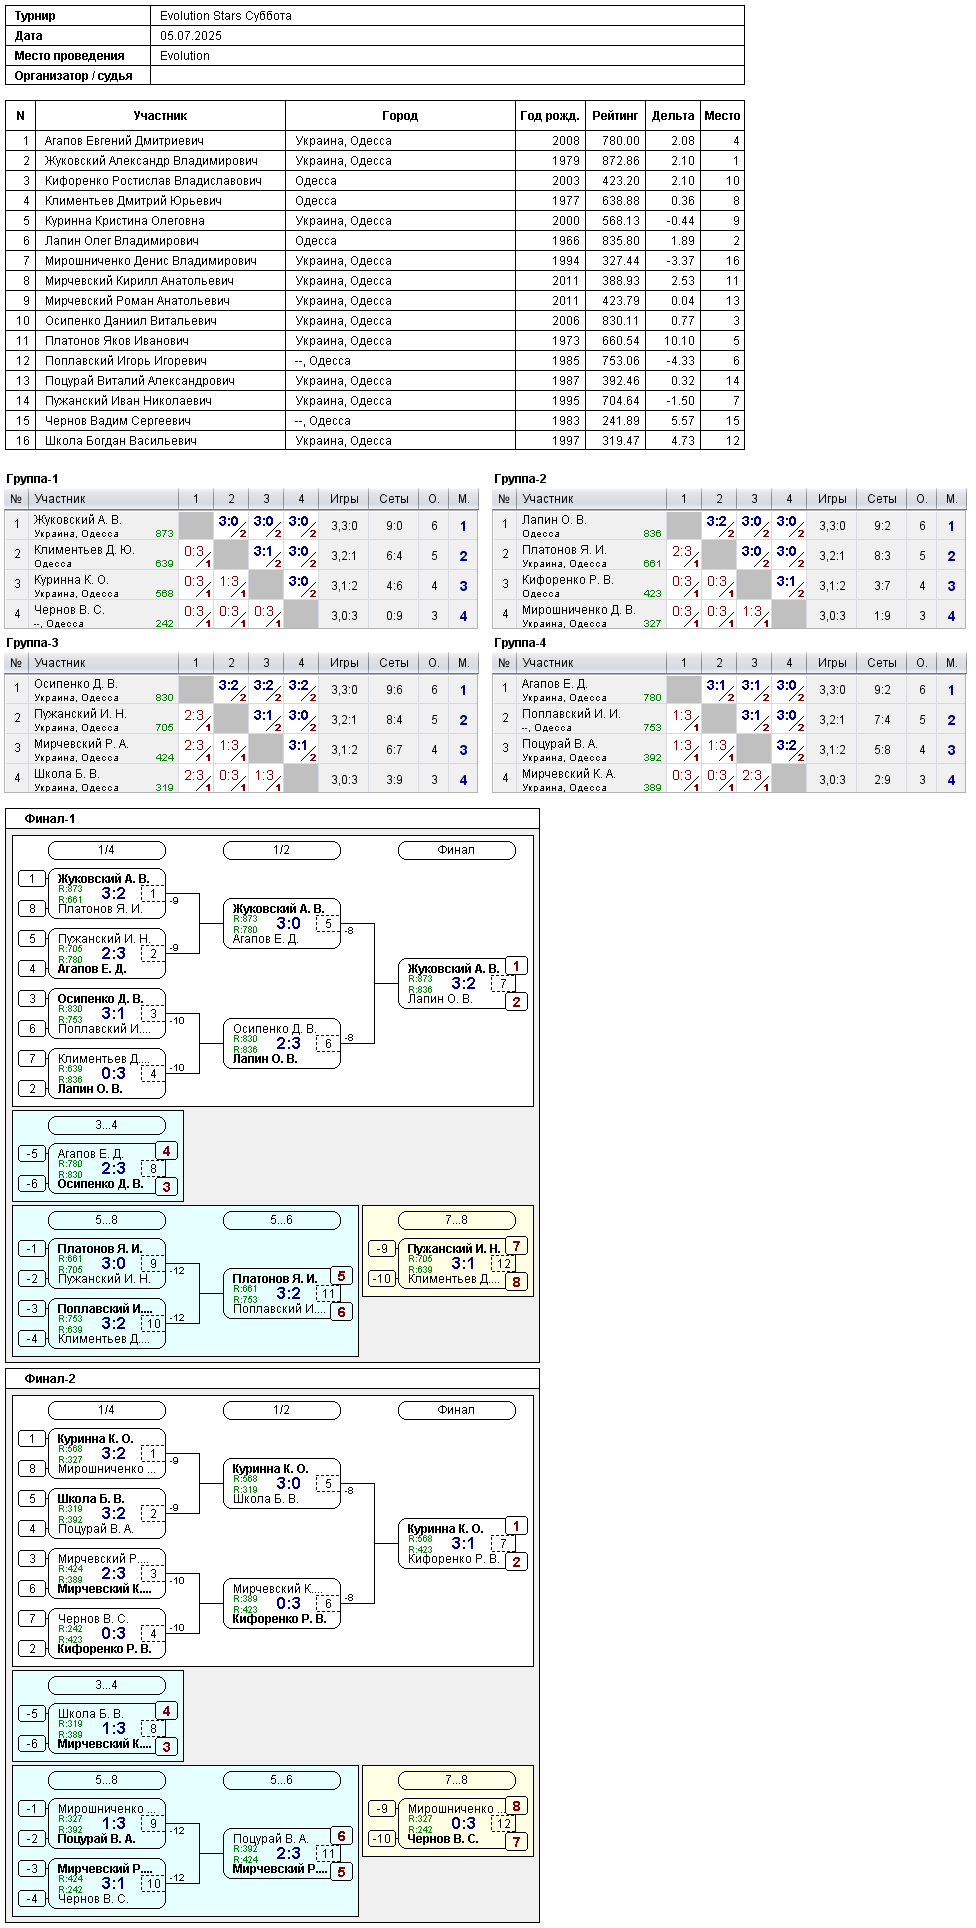Screen dimensions: 976x1928
Task: Click the 7...8 label in Финал-1
Action: pos(456,1220)
